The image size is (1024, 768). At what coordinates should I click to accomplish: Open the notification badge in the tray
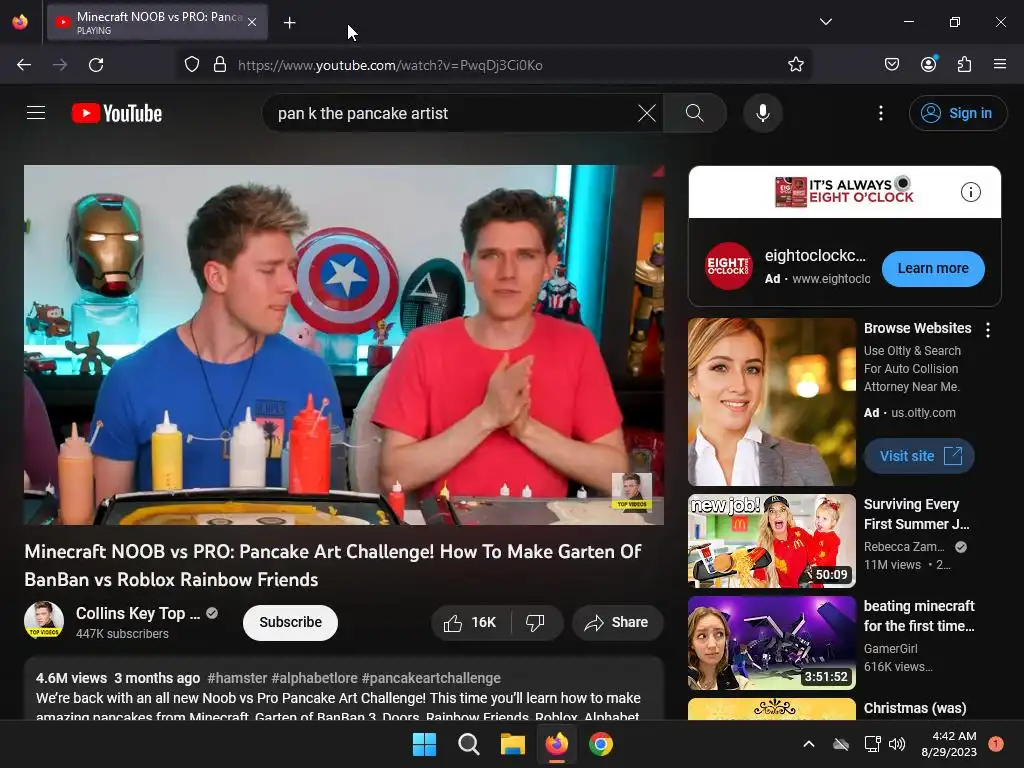coord(995,744)
